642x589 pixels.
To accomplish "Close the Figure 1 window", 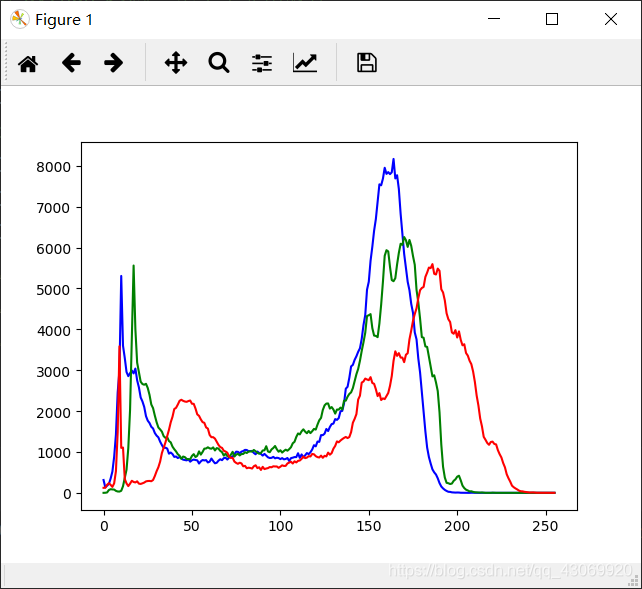I will coord(611,19).
